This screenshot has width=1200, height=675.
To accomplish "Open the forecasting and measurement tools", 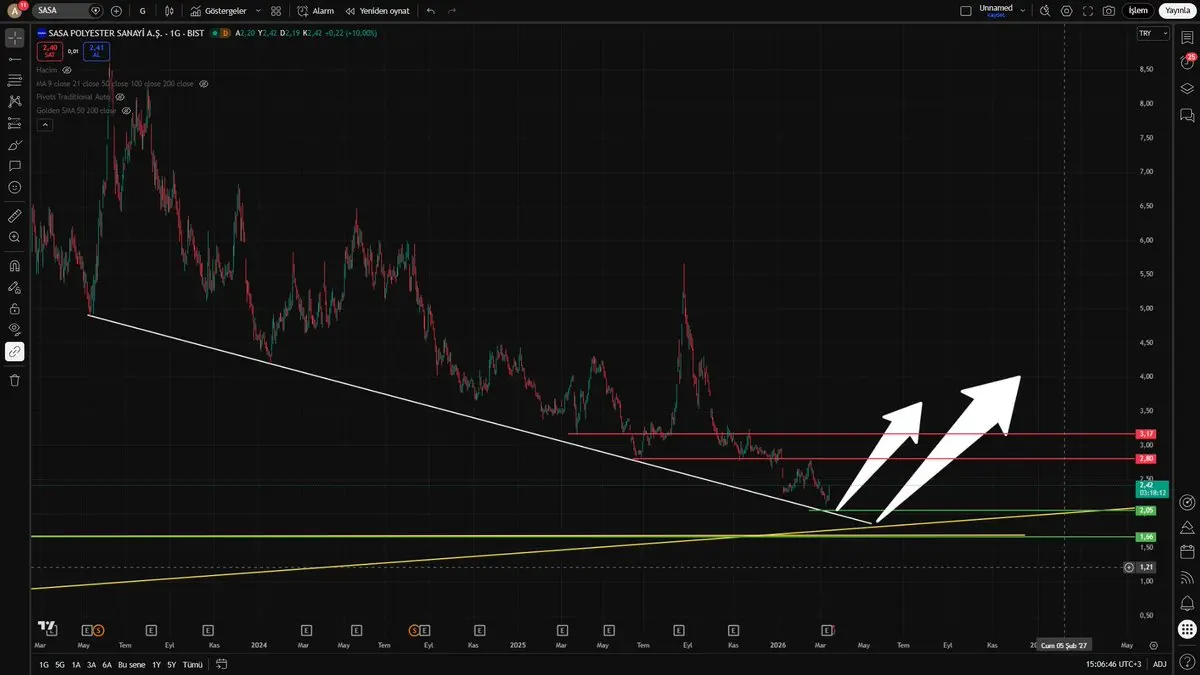I will pyautogui.click(x=15, y=123).
